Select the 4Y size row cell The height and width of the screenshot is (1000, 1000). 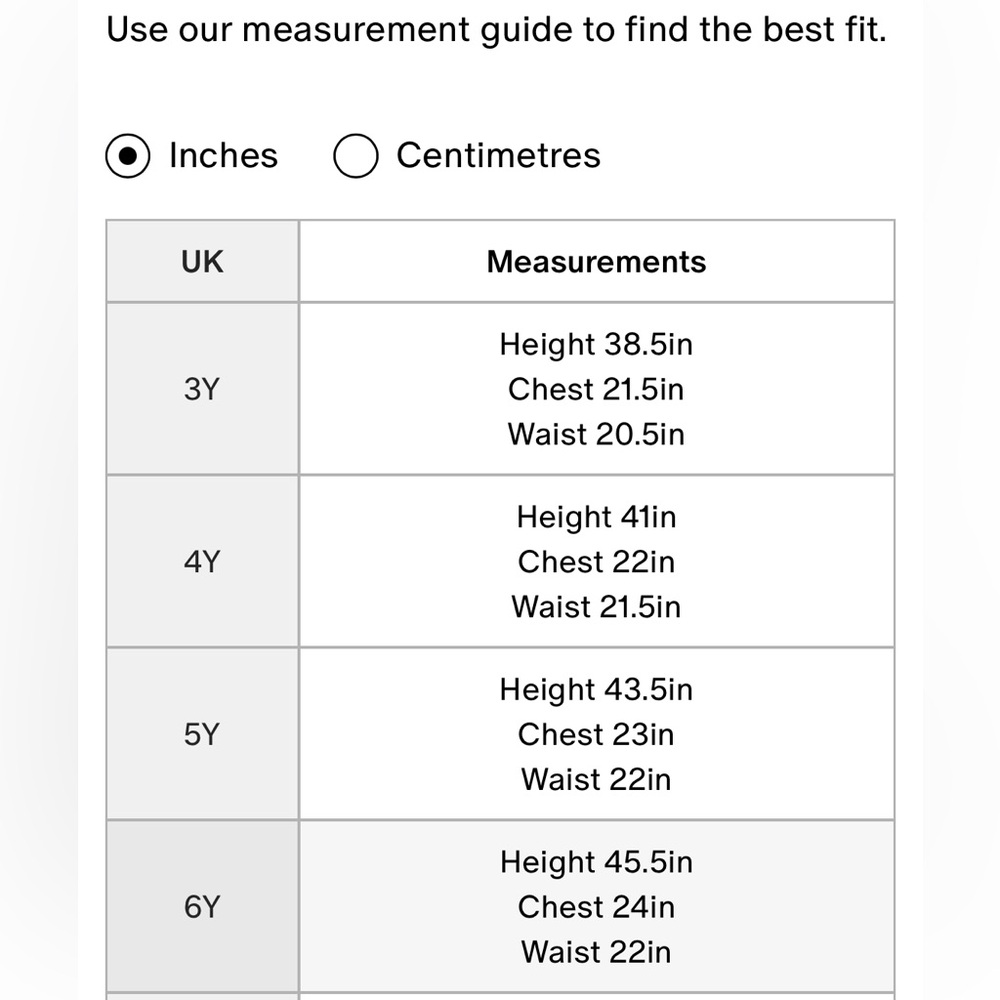pos(202,562)
